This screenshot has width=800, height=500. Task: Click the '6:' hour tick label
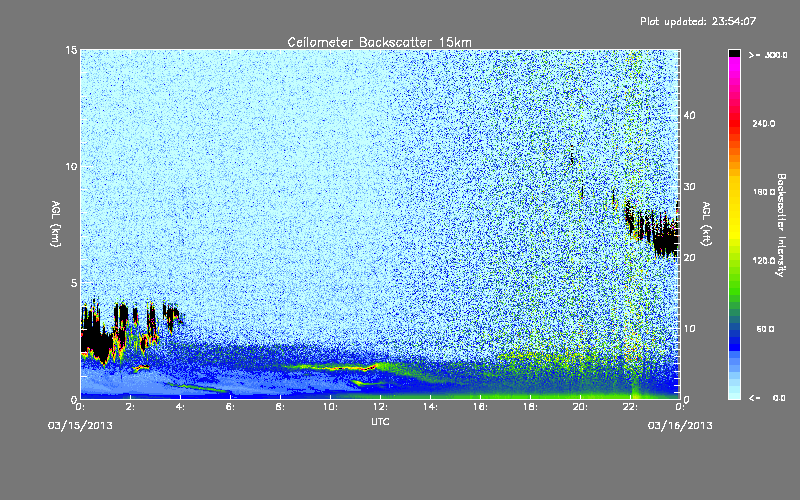[230, 407]
